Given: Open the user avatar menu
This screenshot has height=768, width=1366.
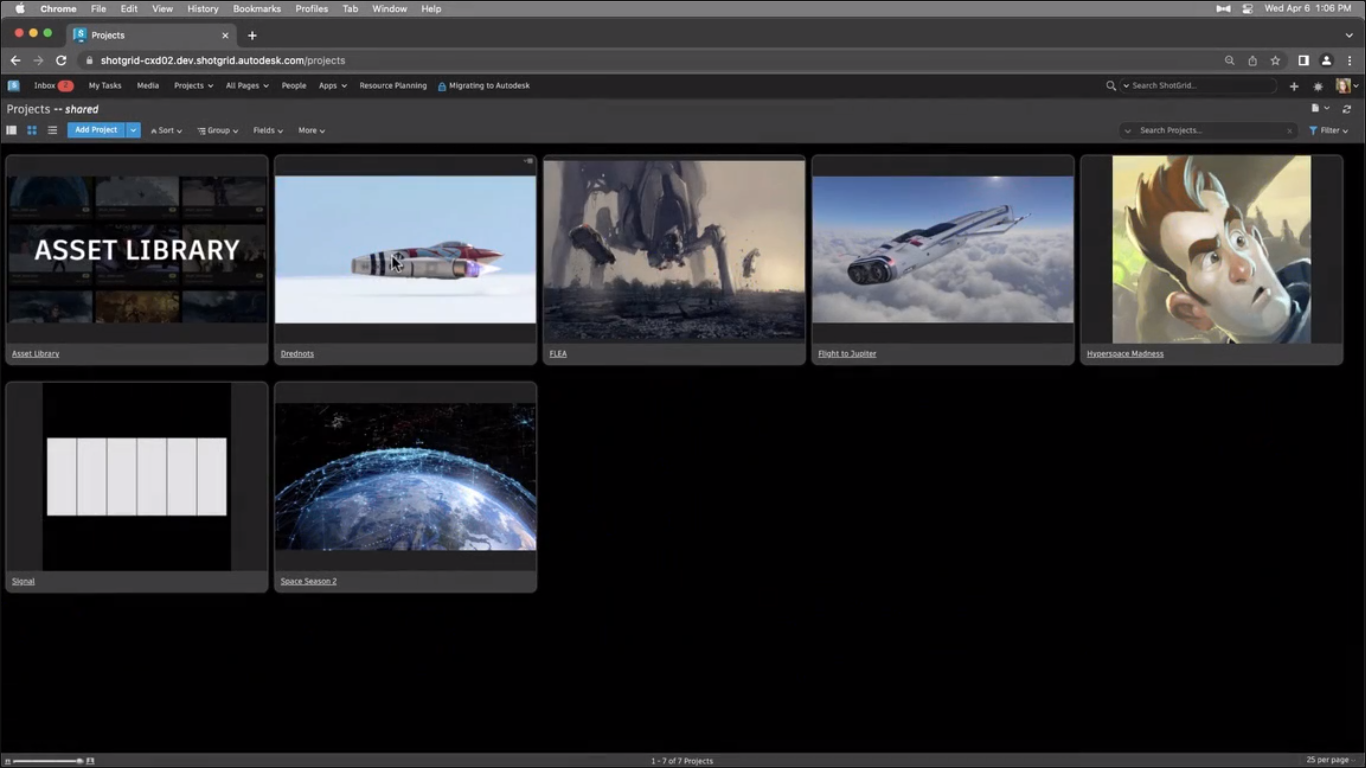Looking at the screenshot, I should pyautogui.click(x=1343, y=86).
